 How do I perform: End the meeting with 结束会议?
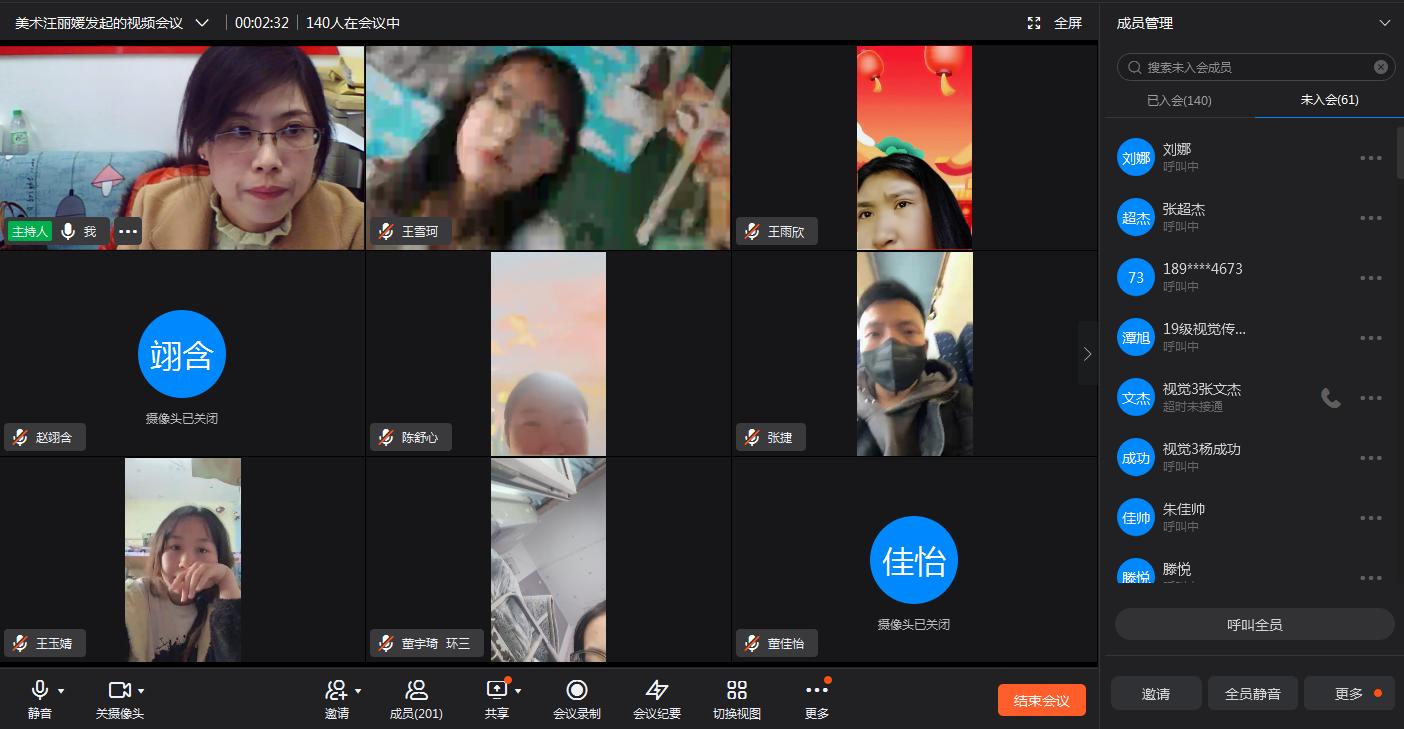tap(1041, 700)
